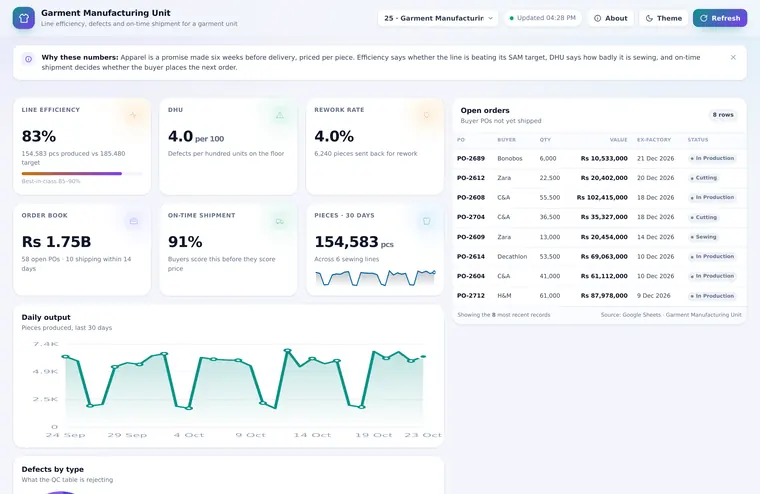Screen dimensions: 760x494
Task: Select order PO-2712
Action: coord(600,296)
